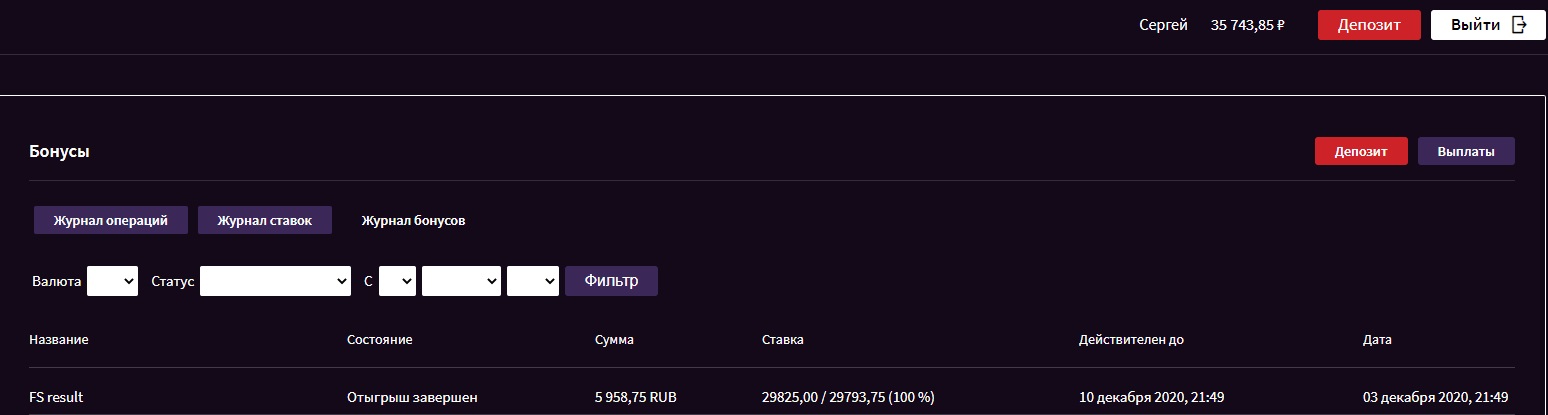Click the Состояние column header
1548x415 pixels.
(x=379, y=339)
